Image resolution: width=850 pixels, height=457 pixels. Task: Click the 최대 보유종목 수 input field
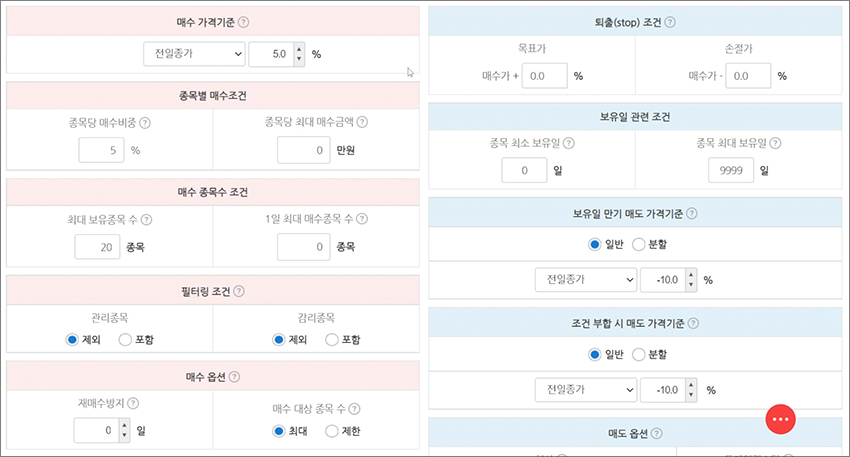pos(97,247)
